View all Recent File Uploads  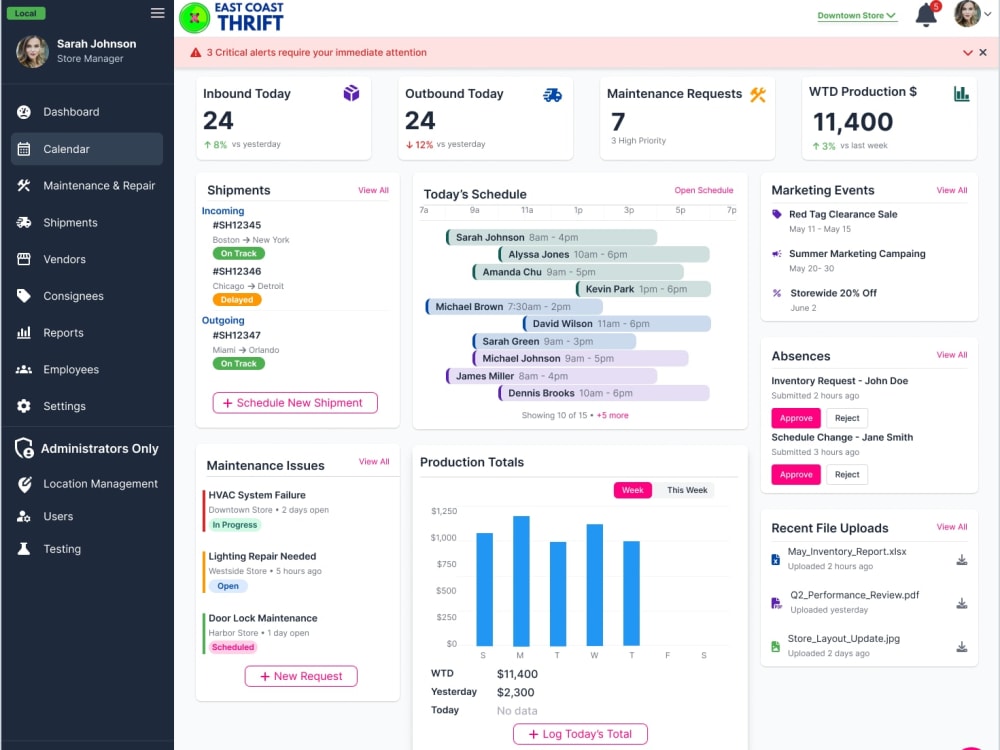[x=952, y=527]
